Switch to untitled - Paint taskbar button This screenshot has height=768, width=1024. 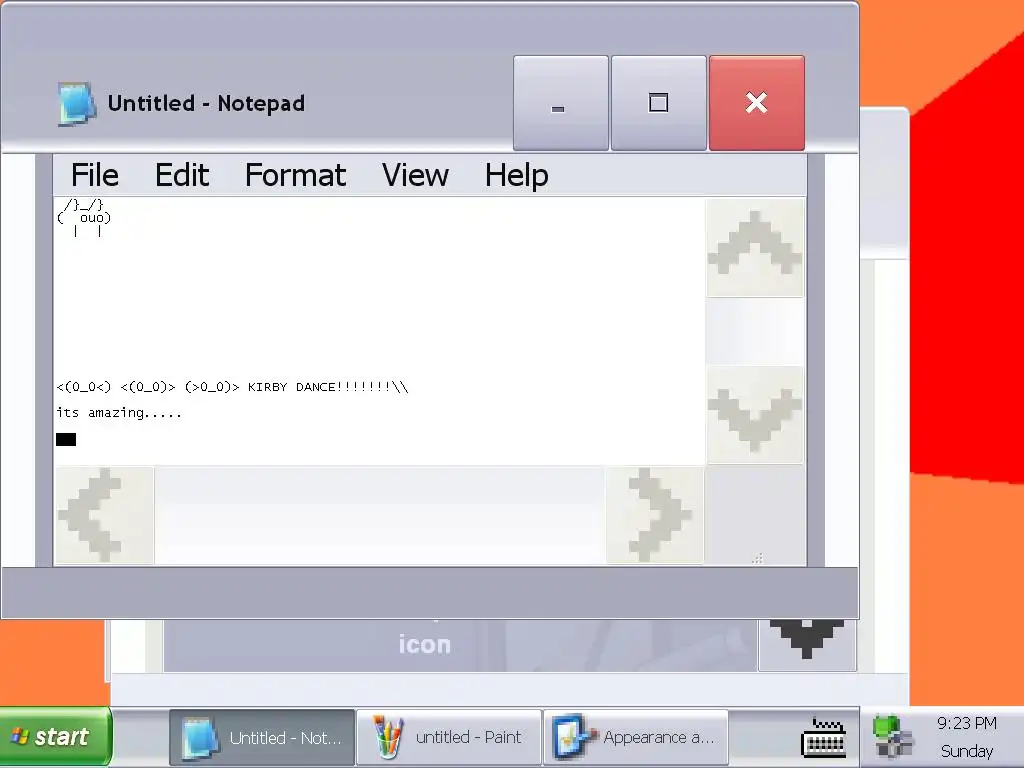(x=449, y=737)
